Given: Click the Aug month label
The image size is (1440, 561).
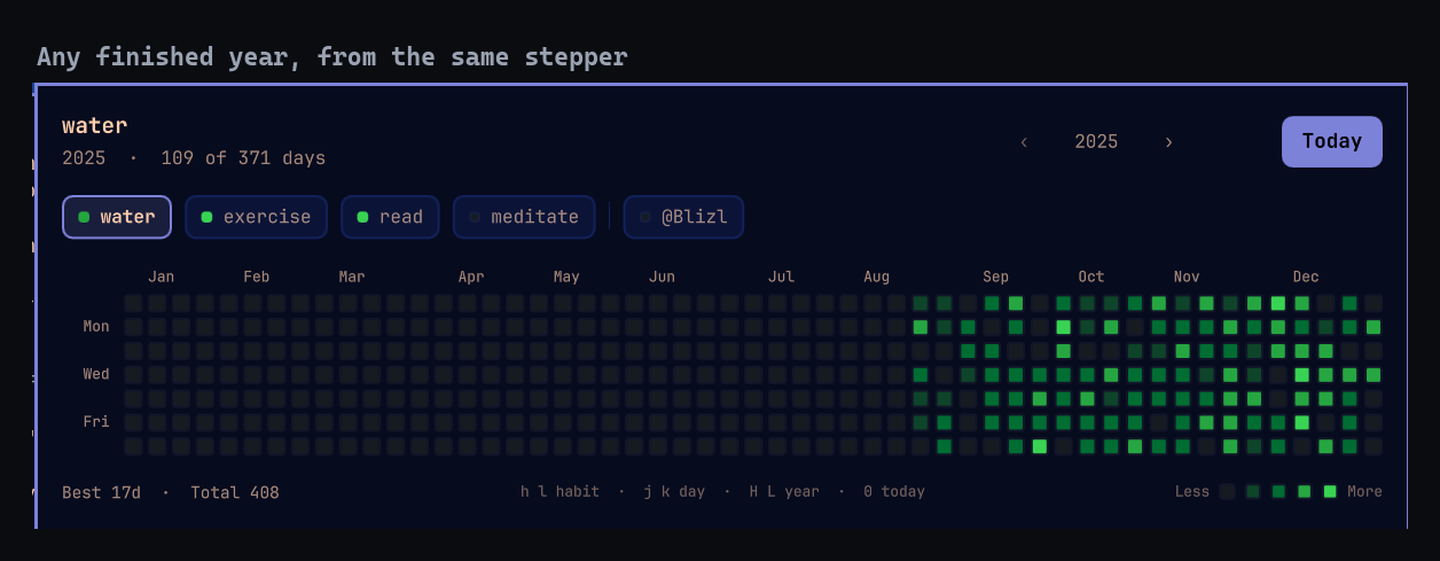Looking at the screenshot, I should (877, 277).
